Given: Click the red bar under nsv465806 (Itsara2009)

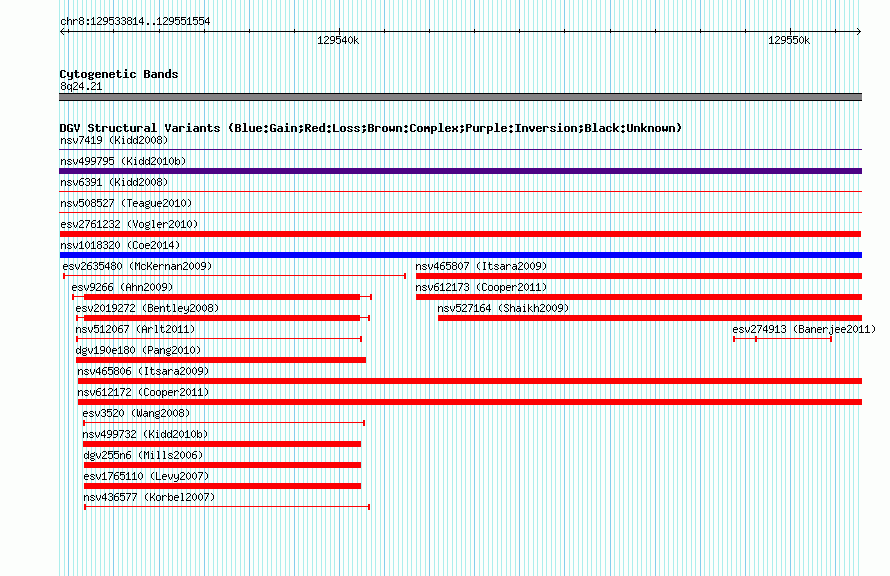Looking at the screenshot, I should 469,381.
